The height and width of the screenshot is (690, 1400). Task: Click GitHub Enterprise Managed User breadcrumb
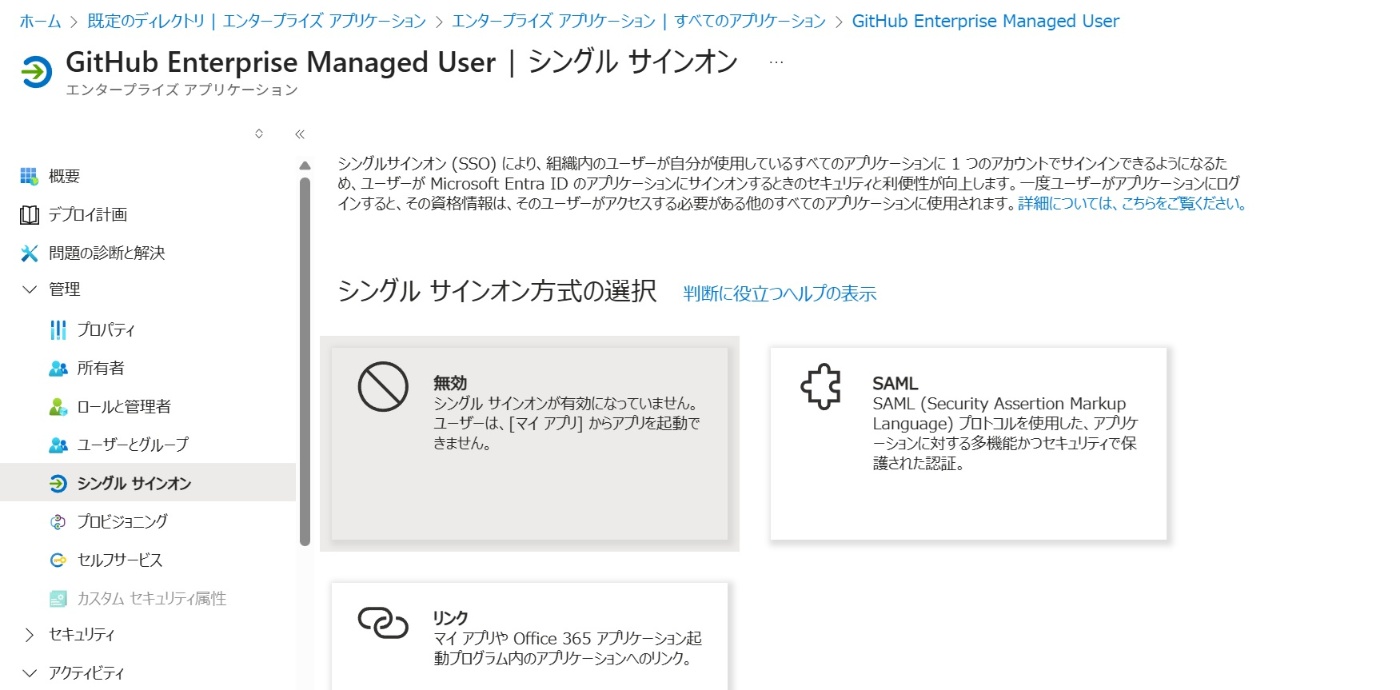click(986, 21)
